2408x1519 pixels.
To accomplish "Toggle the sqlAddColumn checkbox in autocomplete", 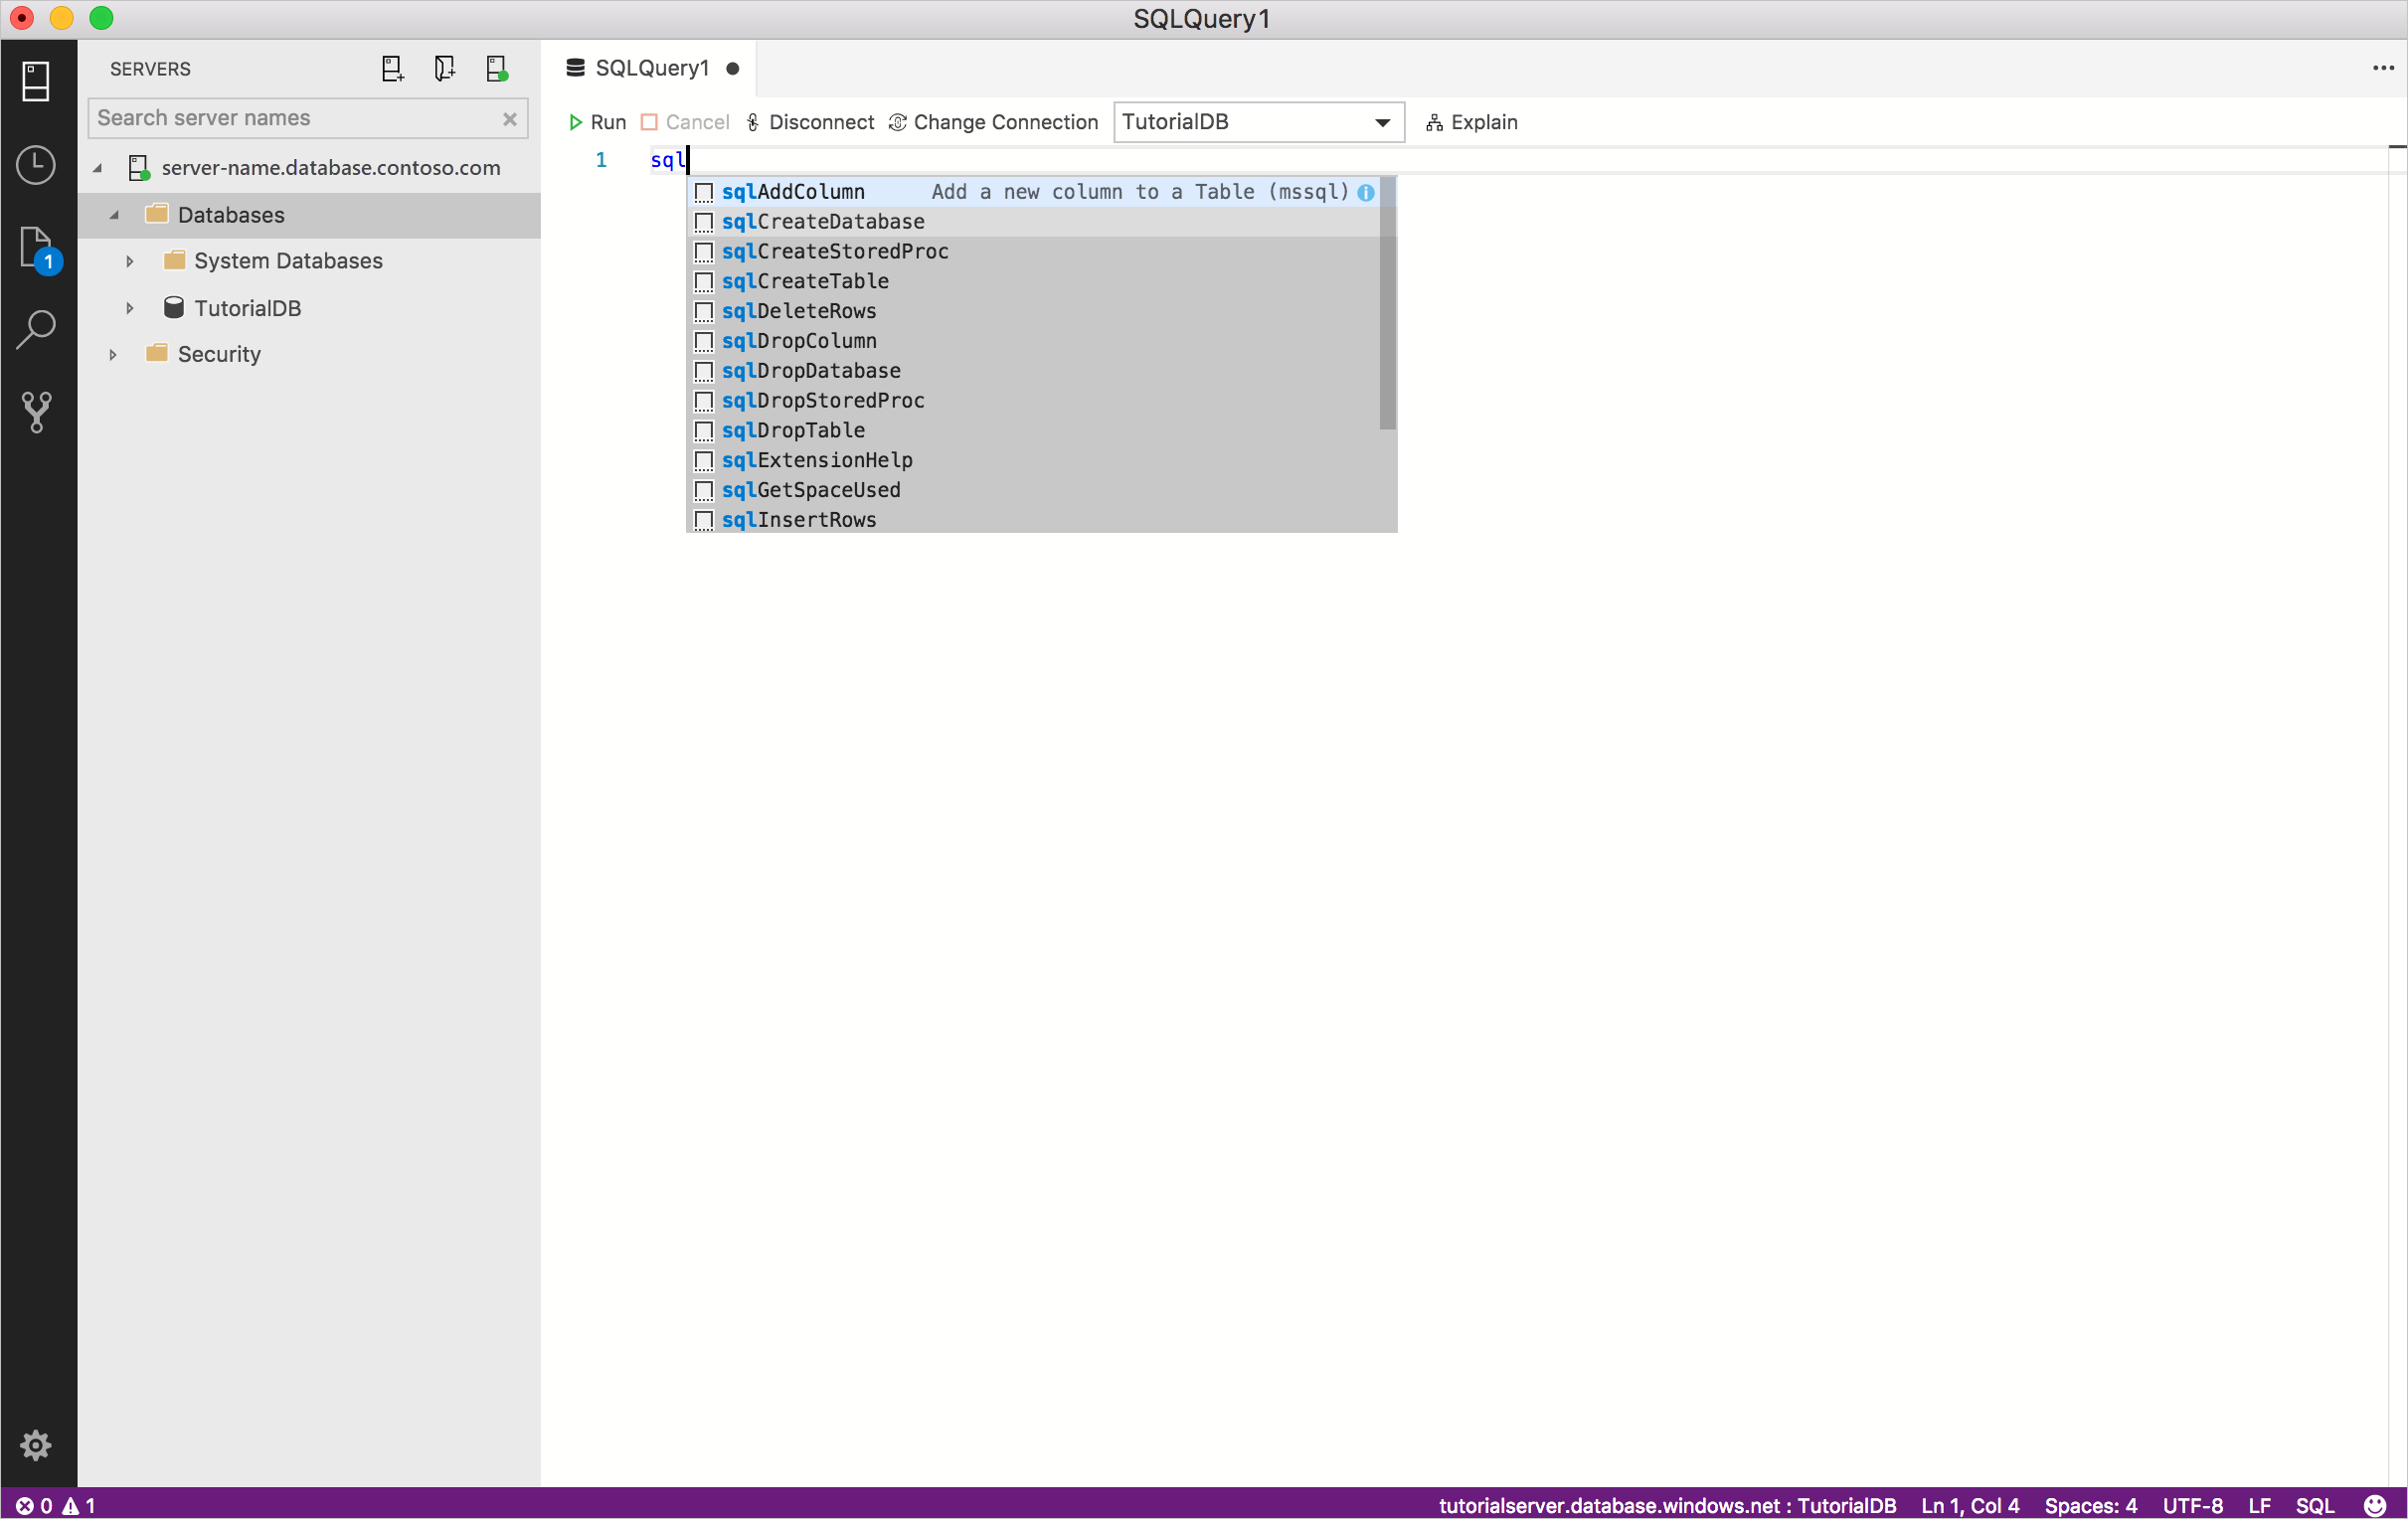I will (705, 191).
